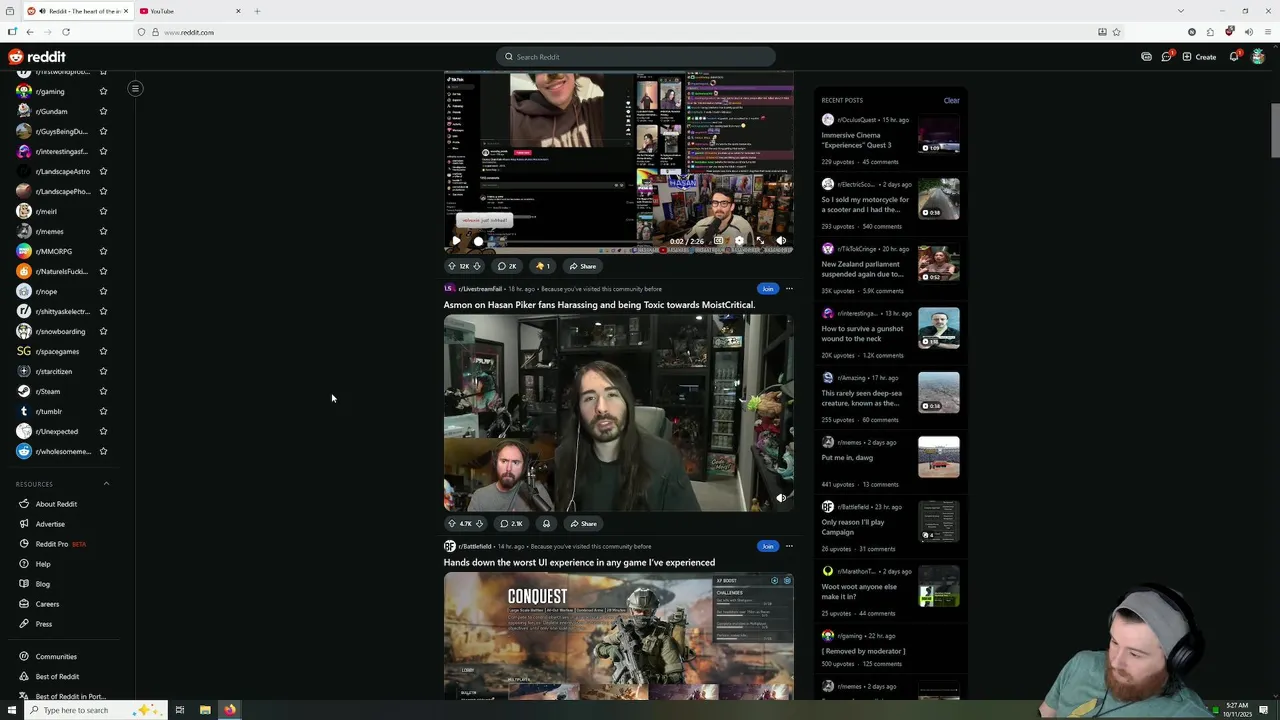
Task: Share the Asmon on Hasan Piker post
Action: [x=583, y=523]
